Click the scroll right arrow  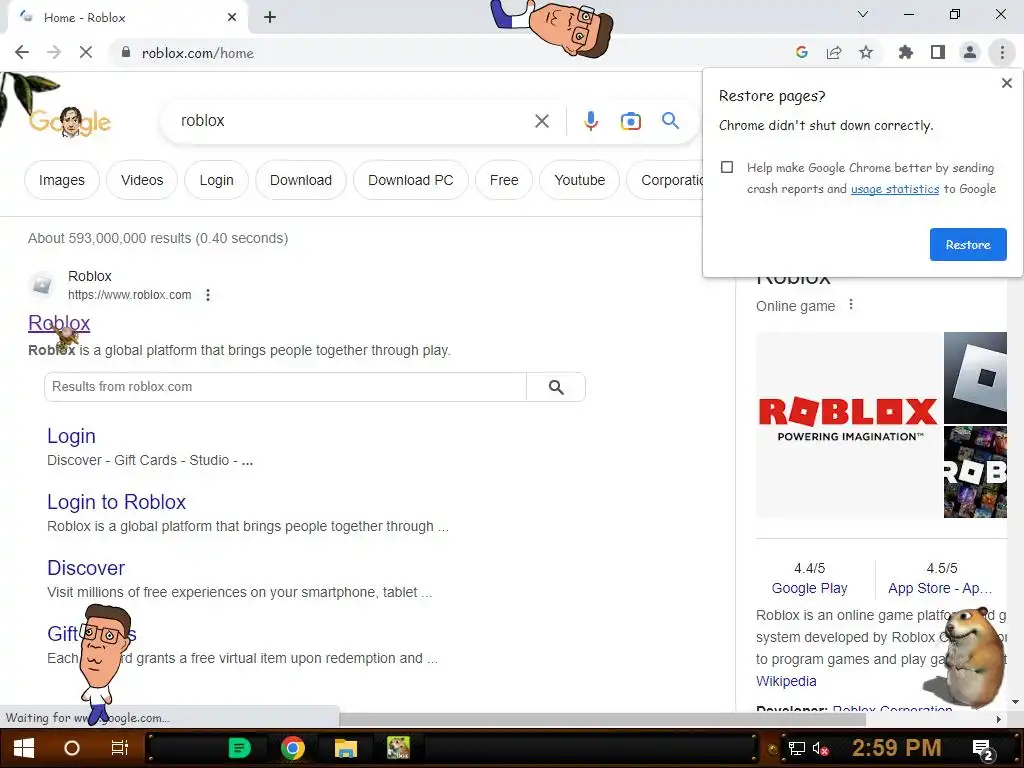coord(999,719)
